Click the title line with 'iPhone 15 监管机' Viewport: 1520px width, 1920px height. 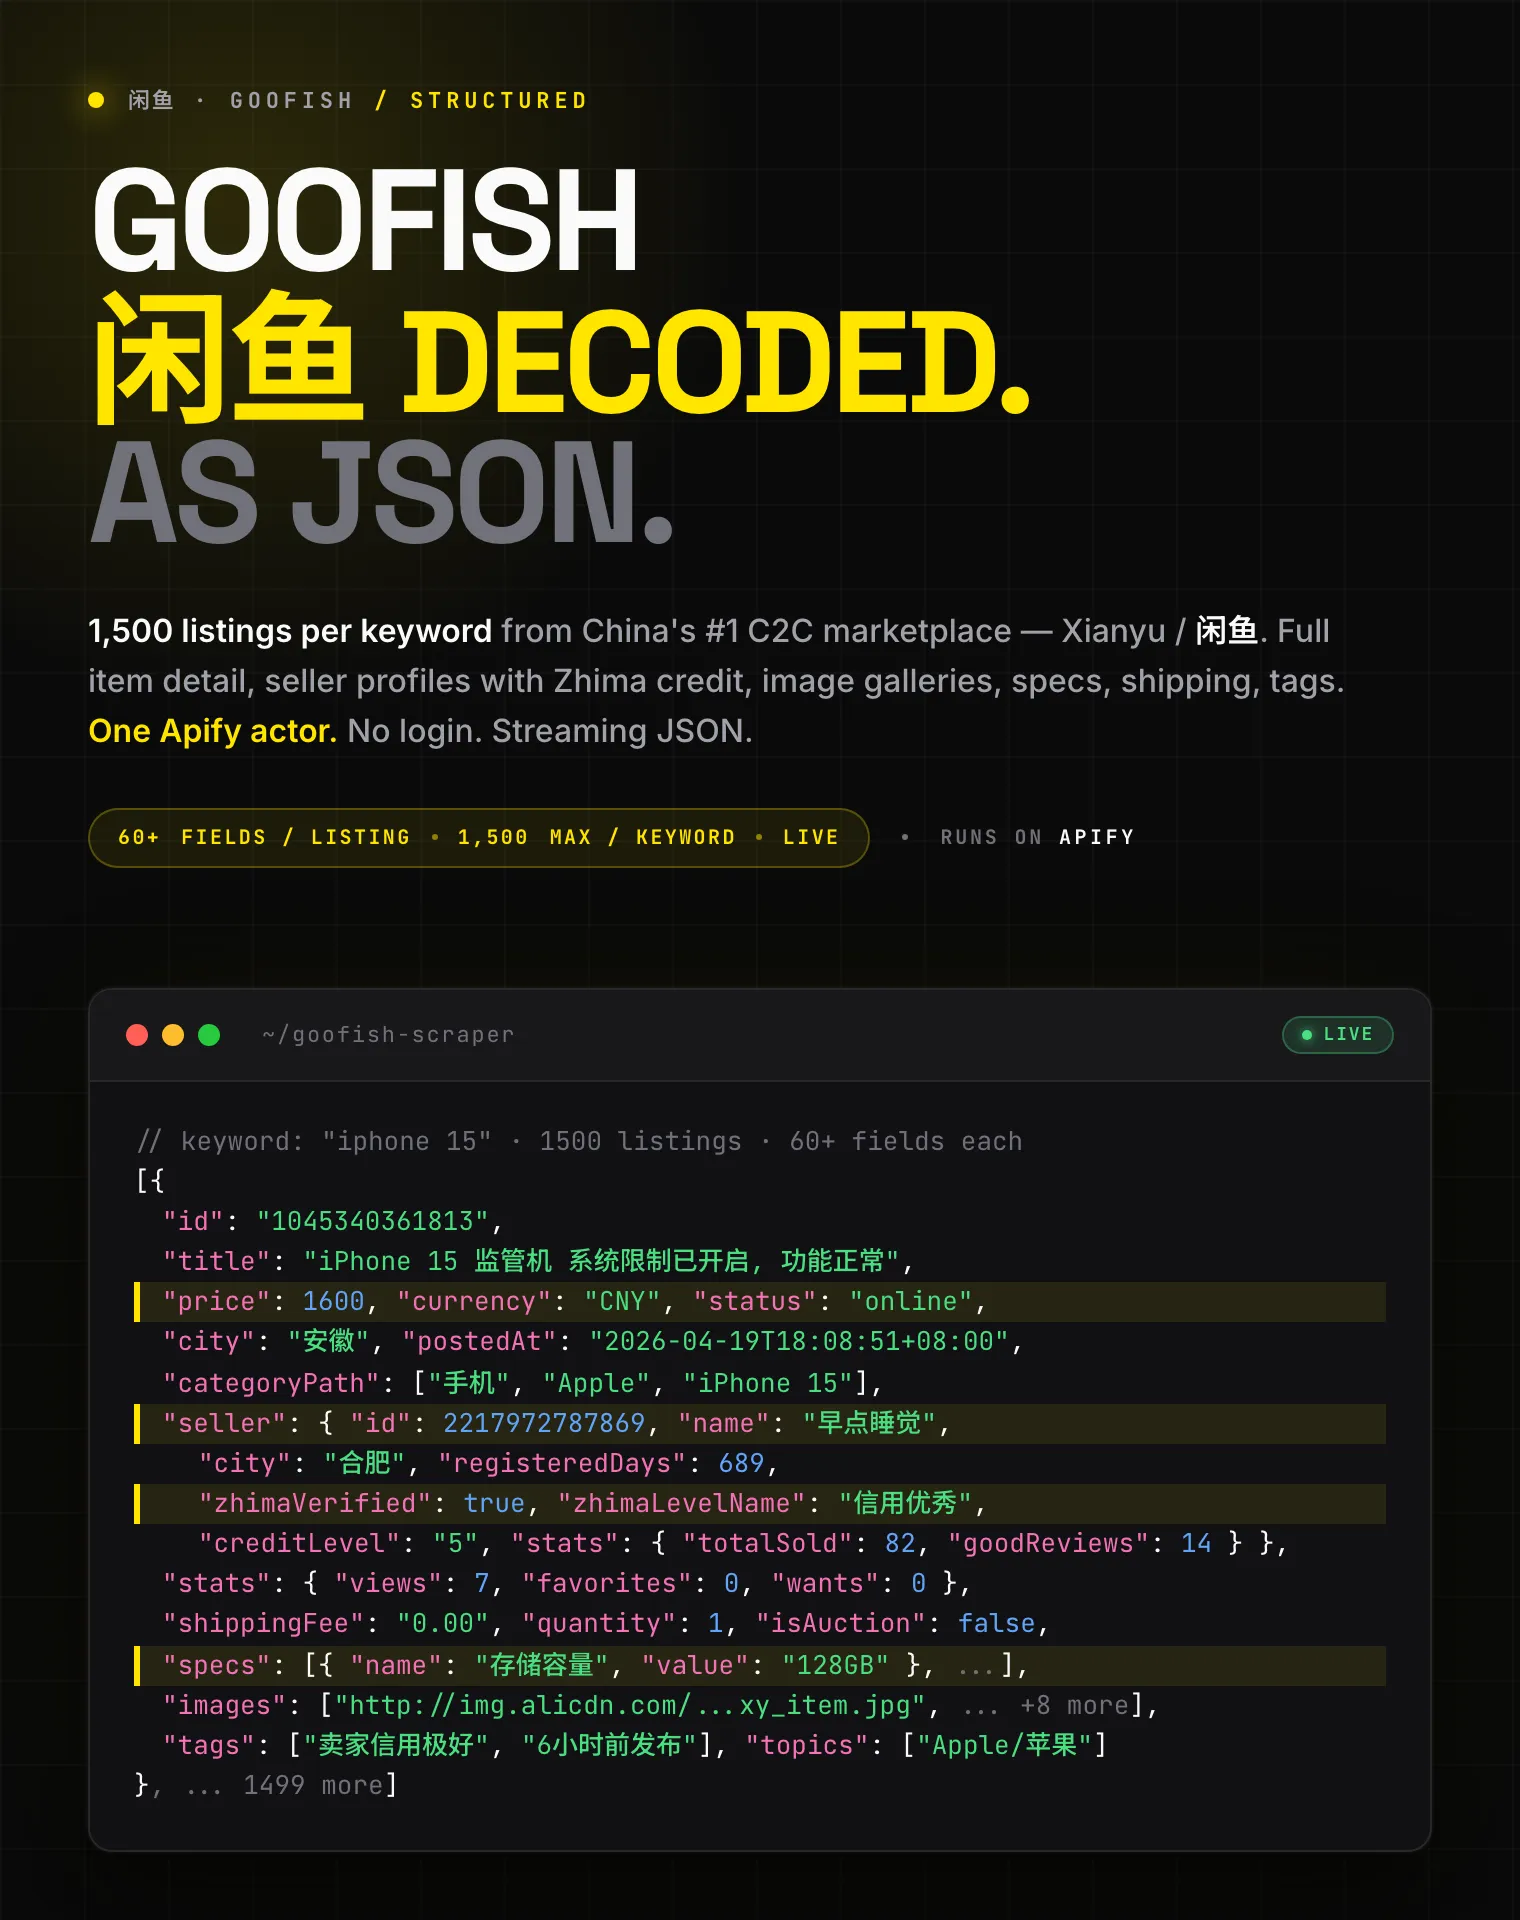[539, 1261]
